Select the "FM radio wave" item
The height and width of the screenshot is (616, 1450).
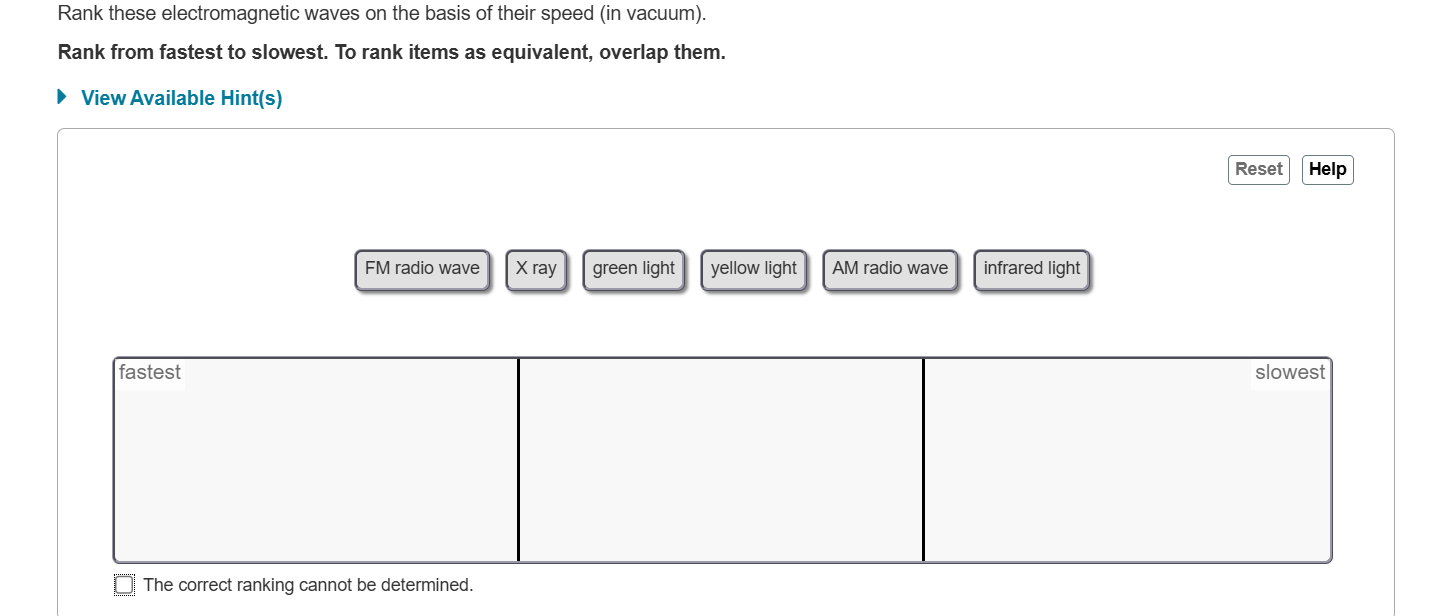click(422, 268)
